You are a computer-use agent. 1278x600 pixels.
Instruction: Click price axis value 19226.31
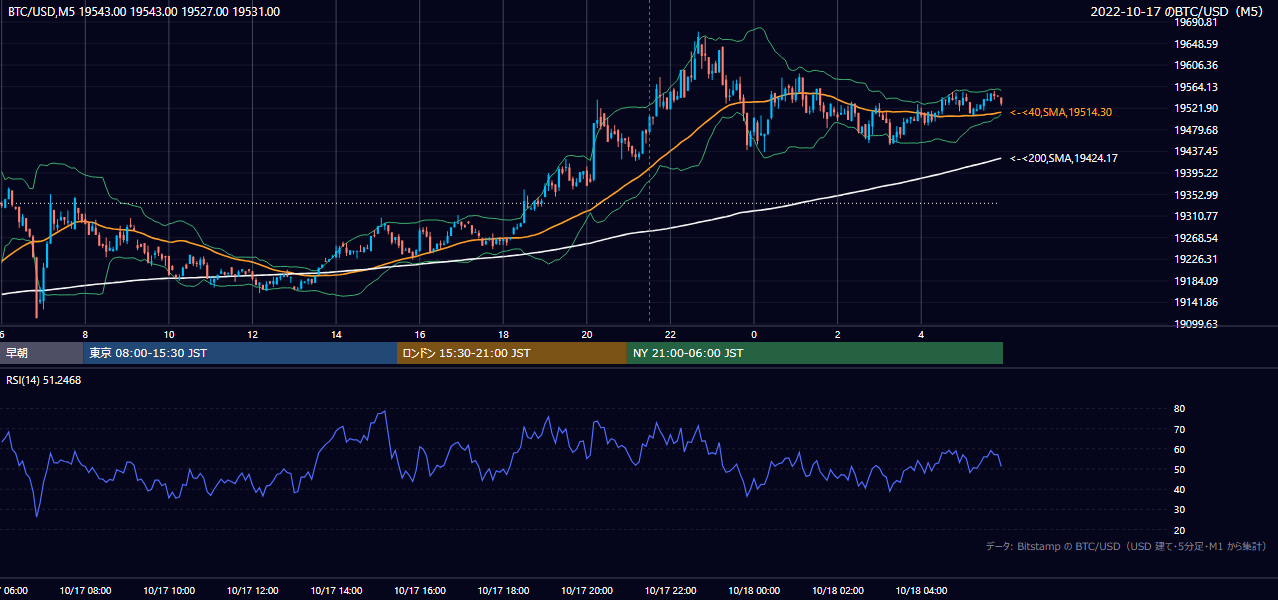tap(1196, 259)
